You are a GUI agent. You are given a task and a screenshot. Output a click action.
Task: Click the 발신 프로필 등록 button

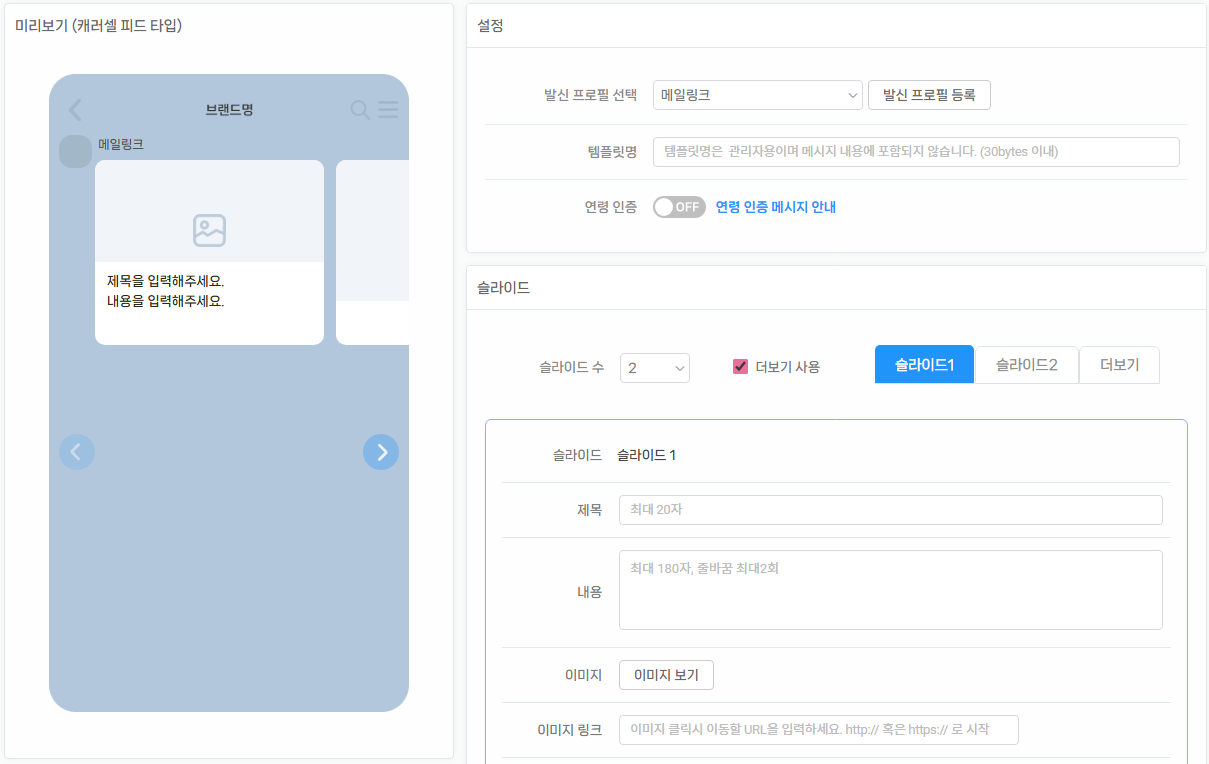click(x=929, y=95)
